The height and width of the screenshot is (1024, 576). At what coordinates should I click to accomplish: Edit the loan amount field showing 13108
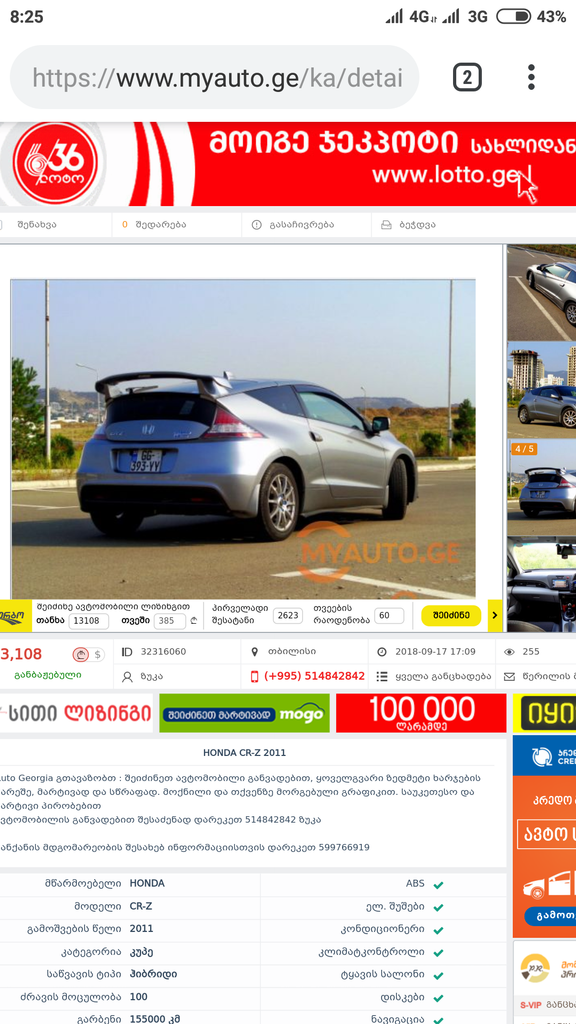(x=89, y=621)
